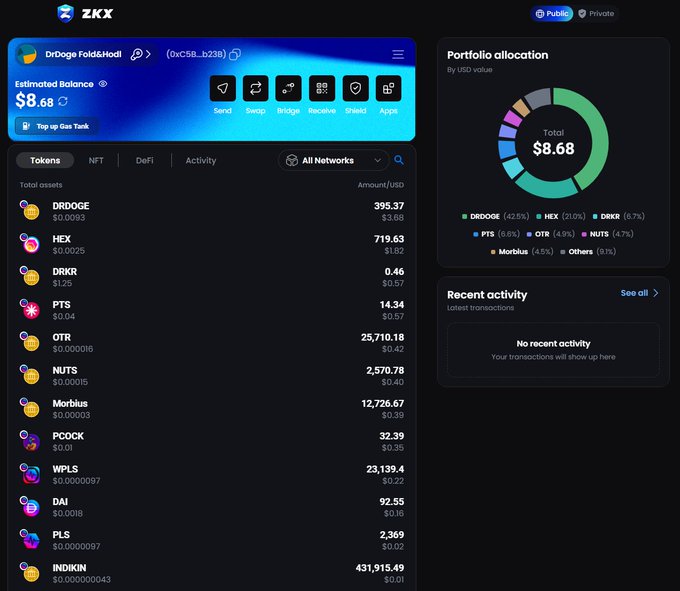
Task: Select the DeFi tab
Action: click(x=144, y=160)
